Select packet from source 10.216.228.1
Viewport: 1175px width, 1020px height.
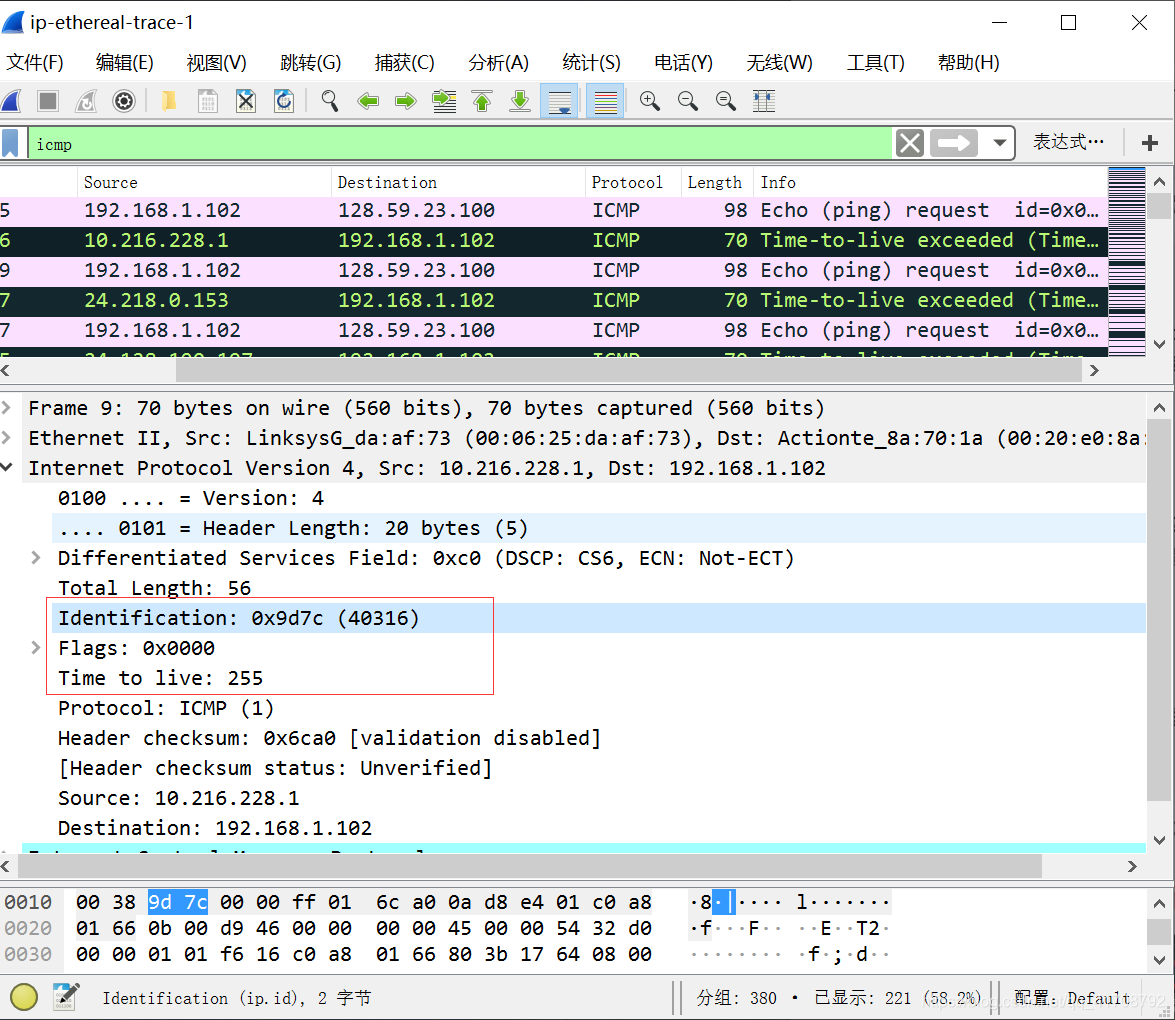click(x=554, y=241)
